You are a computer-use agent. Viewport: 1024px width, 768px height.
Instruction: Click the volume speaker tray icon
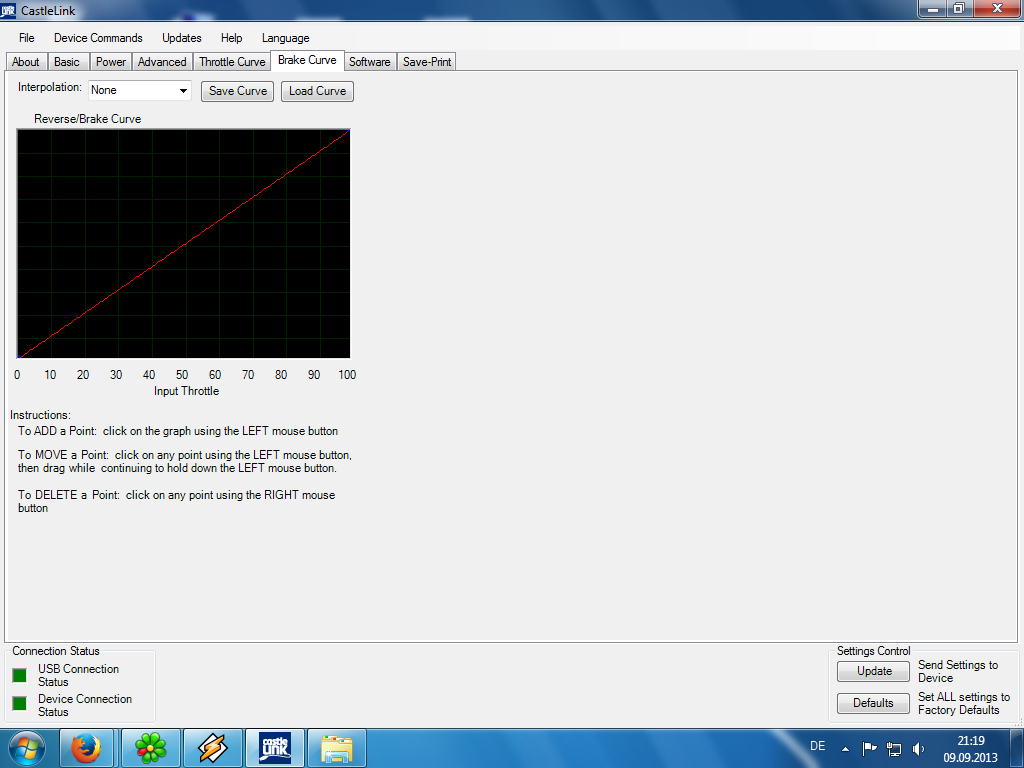919,748
